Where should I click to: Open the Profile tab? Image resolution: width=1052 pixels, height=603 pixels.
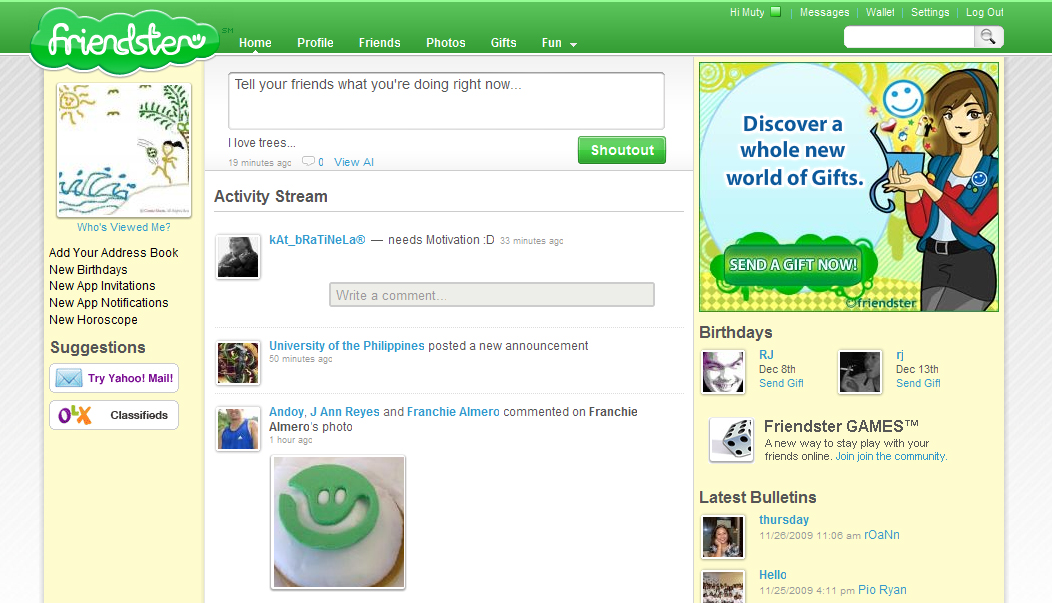point(315,43)
